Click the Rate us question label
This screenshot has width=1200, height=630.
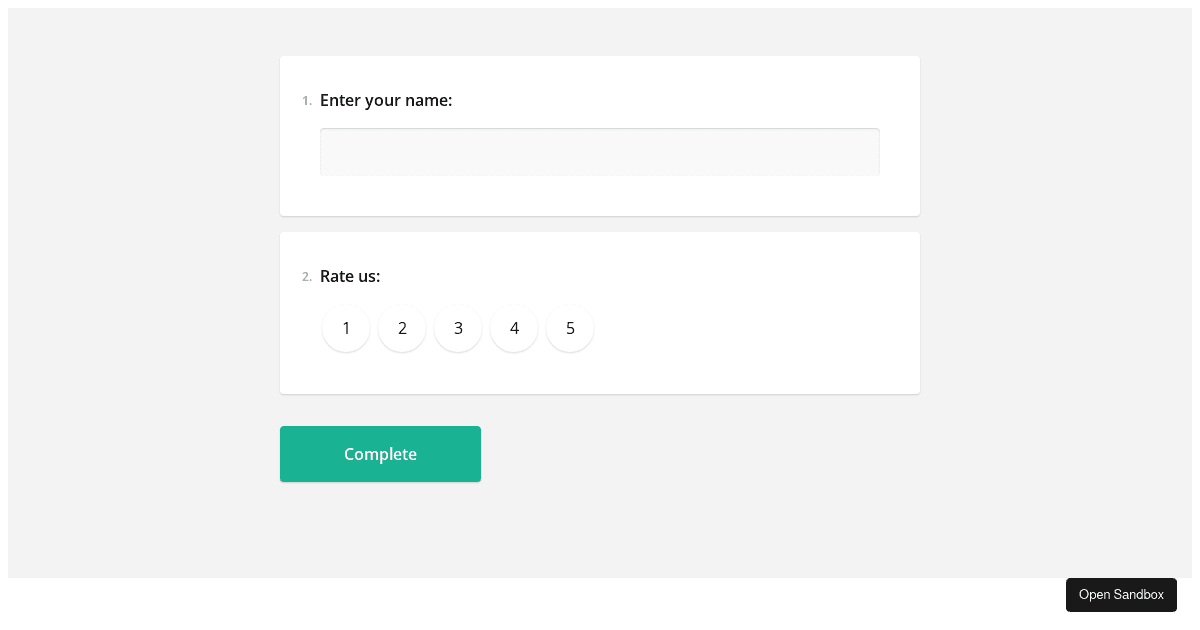pyautogui.click(x=350, y=276)
